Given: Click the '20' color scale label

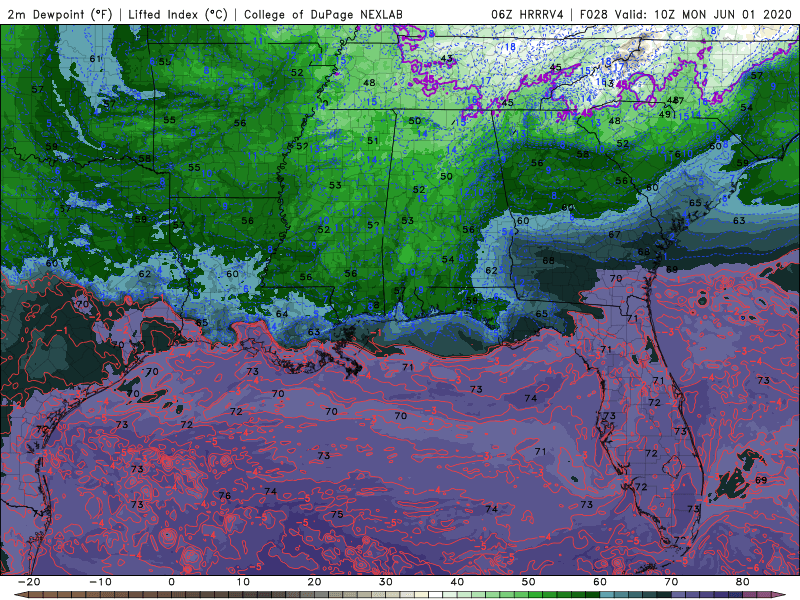Looking at the screenshot, I should [x=314, y=582].
